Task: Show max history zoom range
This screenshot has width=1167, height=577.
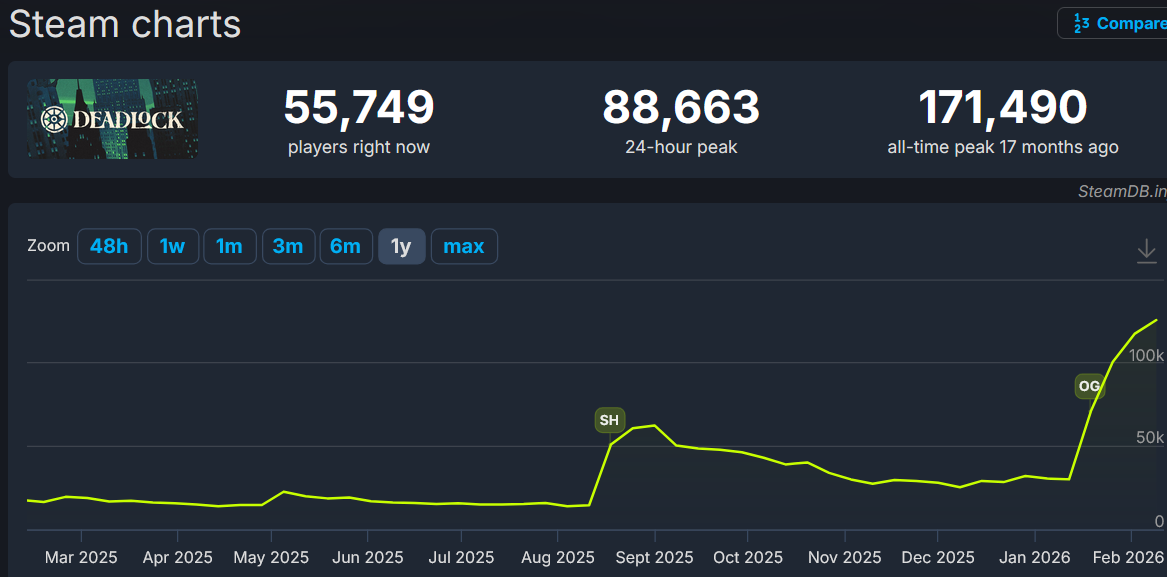Action: click(464, 246)
